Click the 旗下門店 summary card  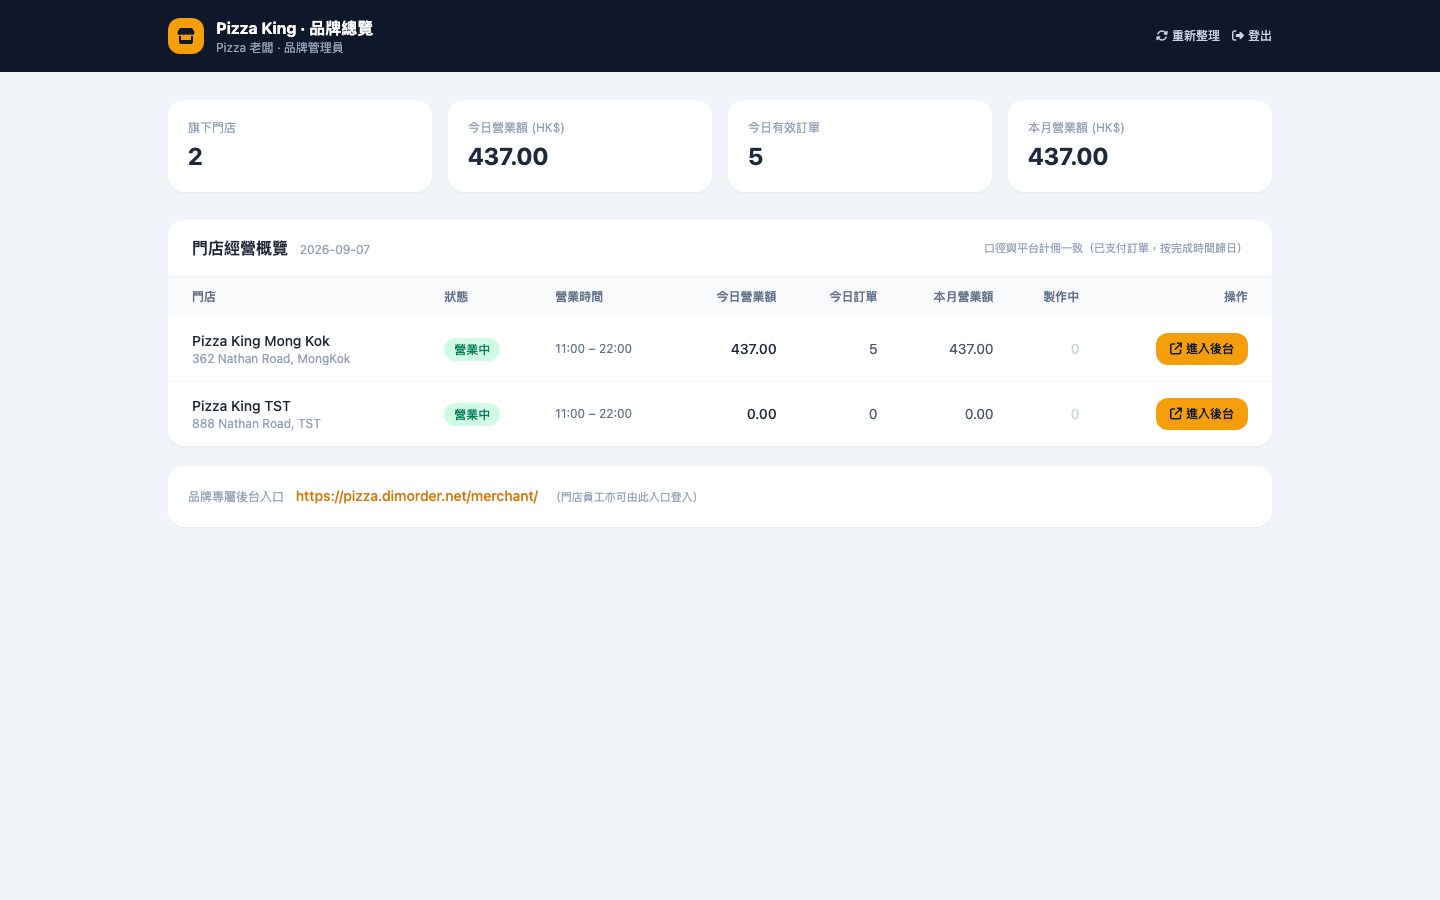[300, 146]
